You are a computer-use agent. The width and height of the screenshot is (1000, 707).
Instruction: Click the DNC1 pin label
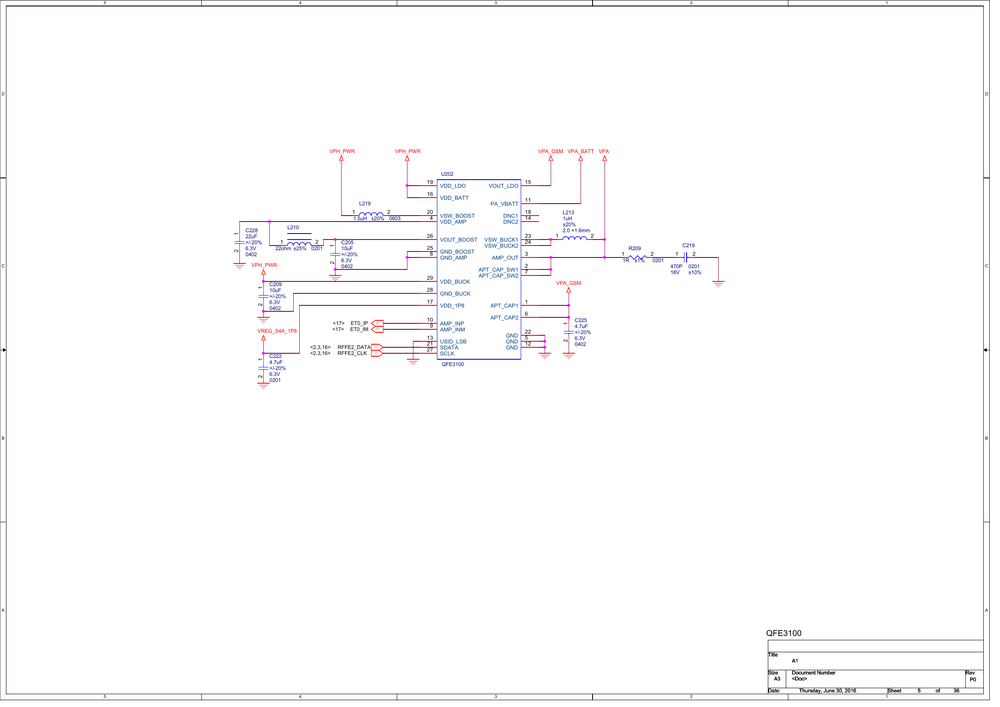tap(511, 216)
